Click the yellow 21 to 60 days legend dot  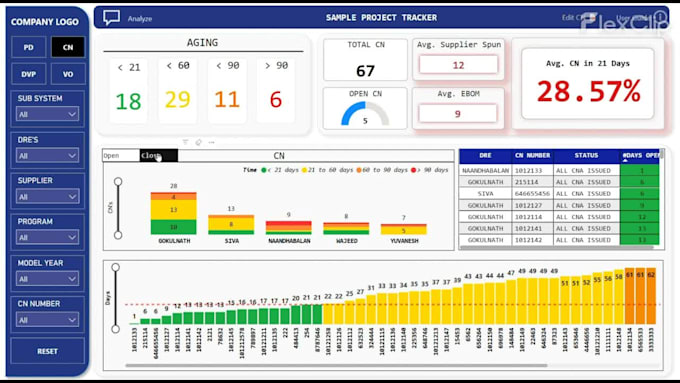click(304, 170)
